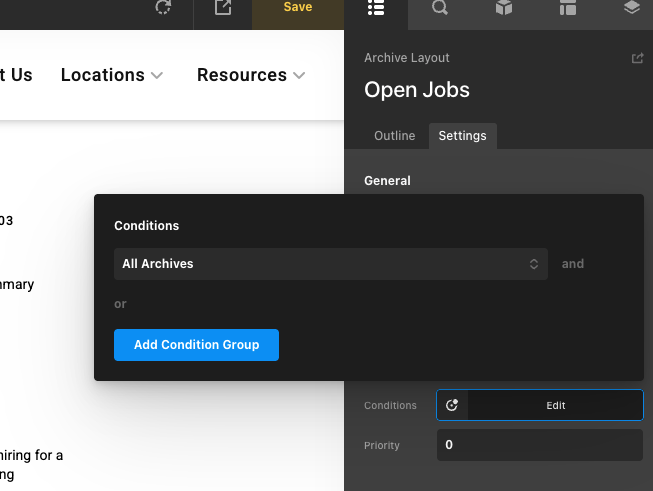This screenshot has height=491, width=653.
Task: Open the stacked layers icon
Action: (631, 9)
